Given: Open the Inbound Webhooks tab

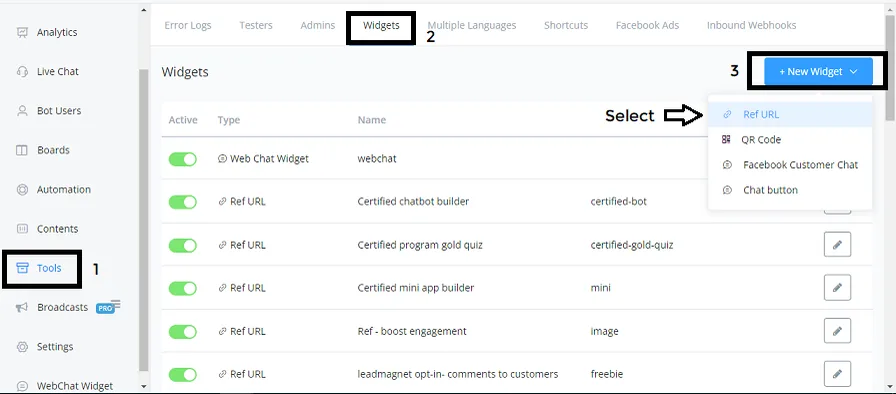Looking at the screenshot, I should [751, 25].
